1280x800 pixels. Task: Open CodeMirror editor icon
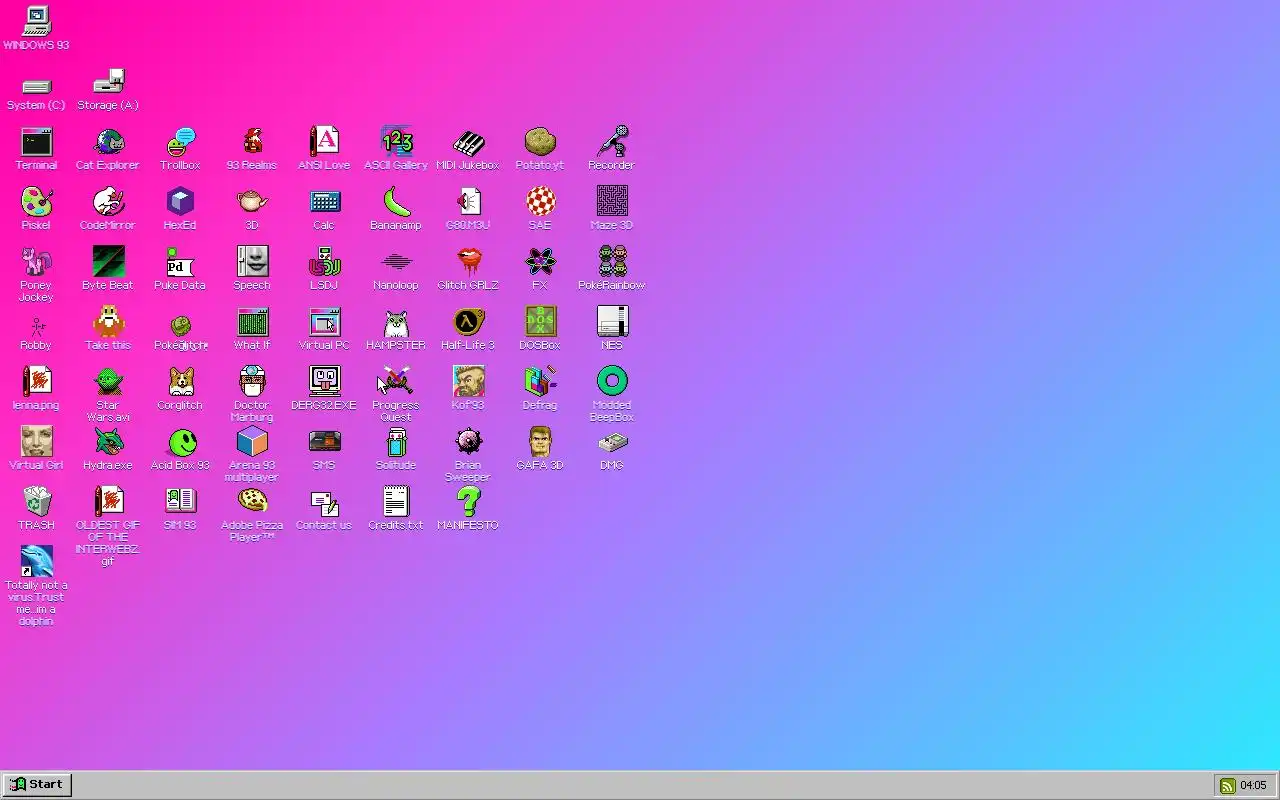click(x=108, y=202)
